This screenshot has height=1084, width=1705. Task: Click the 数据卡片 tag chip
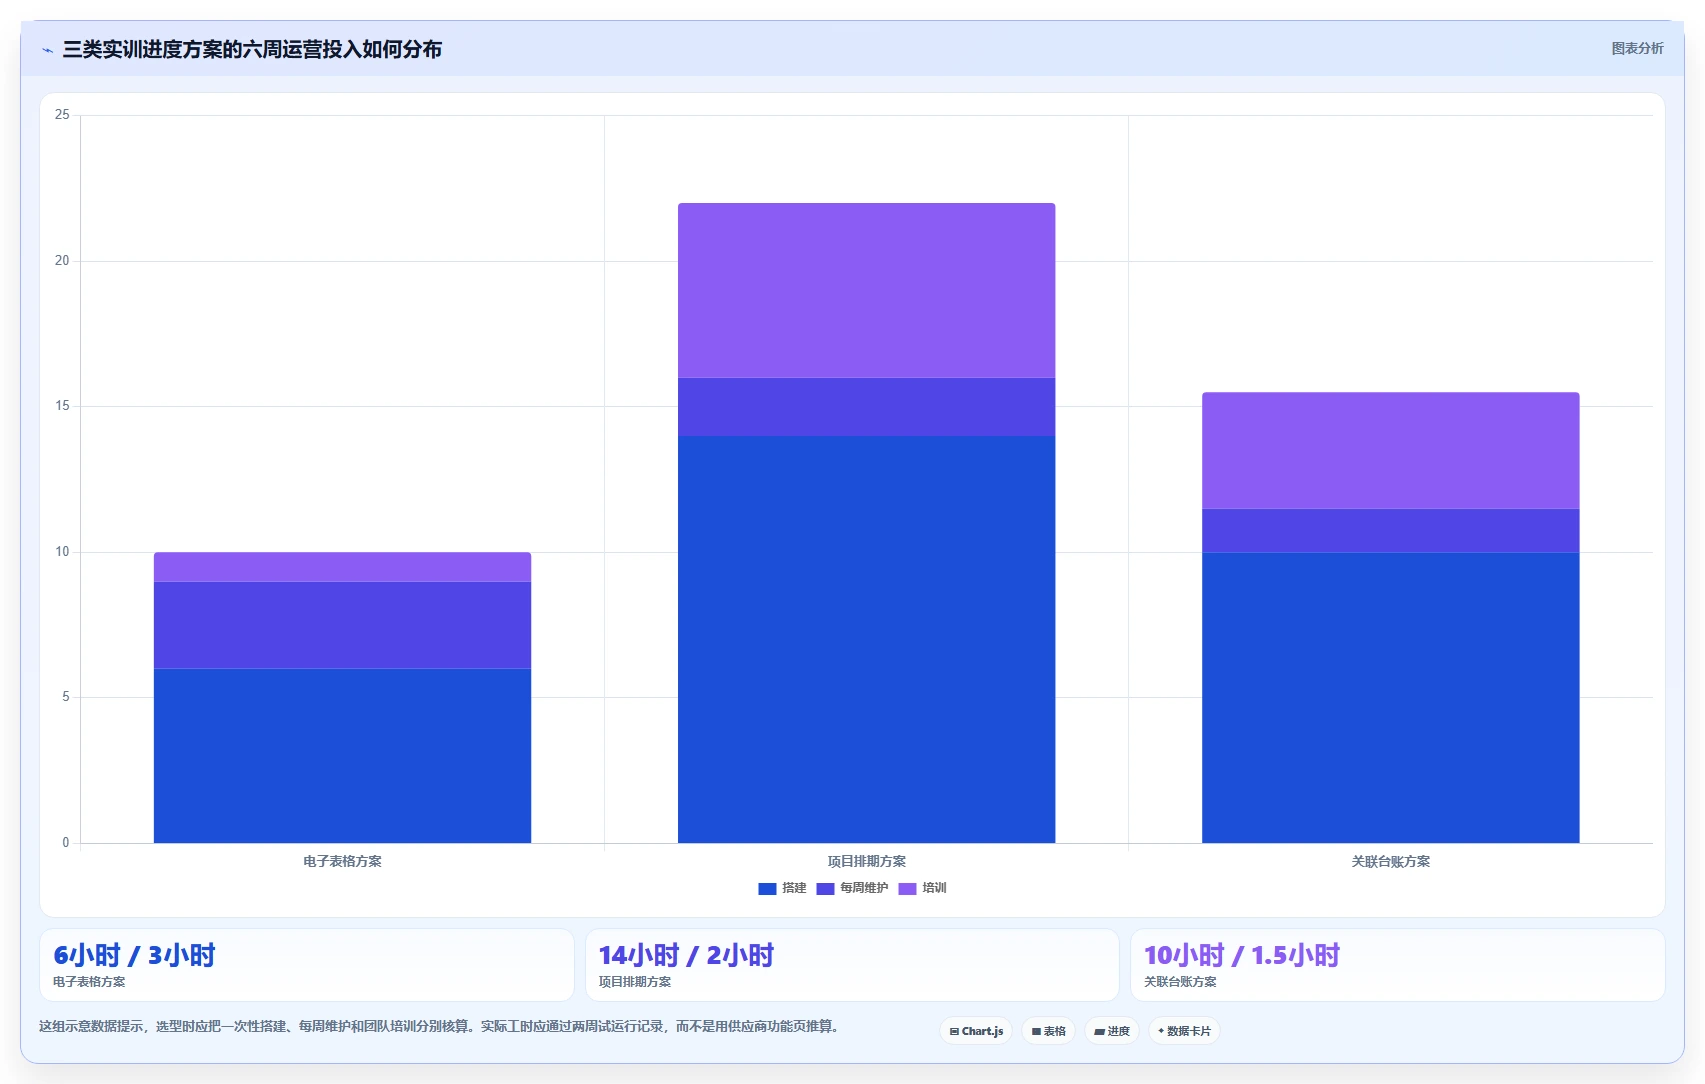click(1184, 1031)
